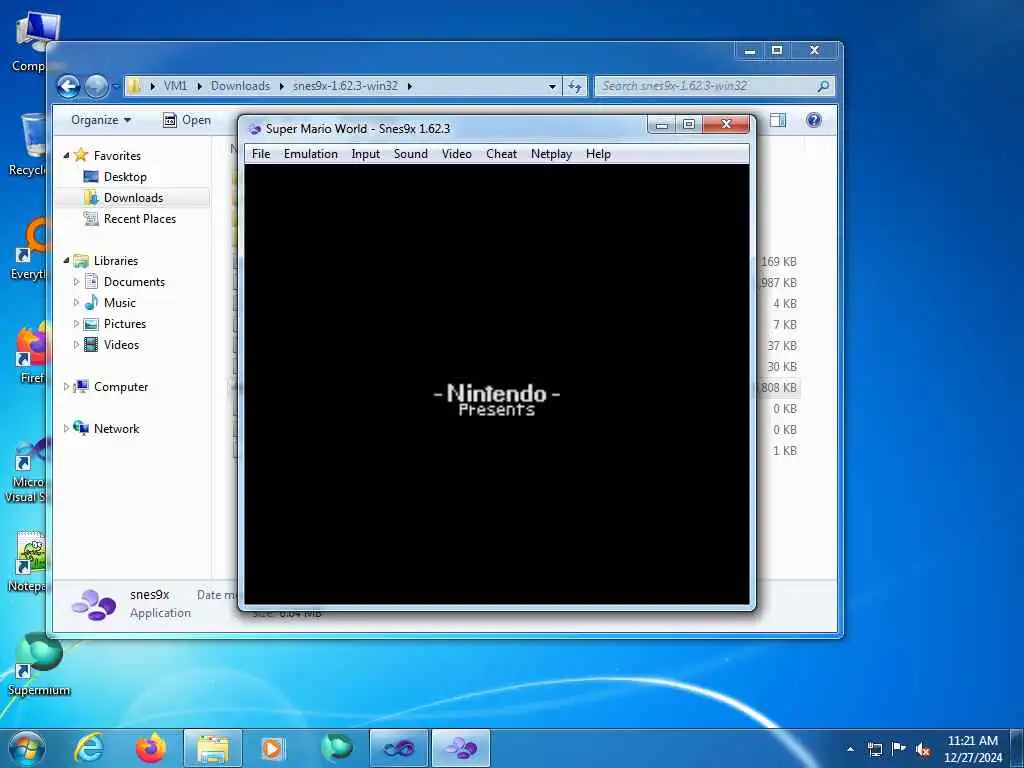The height and width of the screenshot is (768, 1024).
Task: Click the Downloads breadcrumb in the address bar
Action: click(x=240, y=86)
